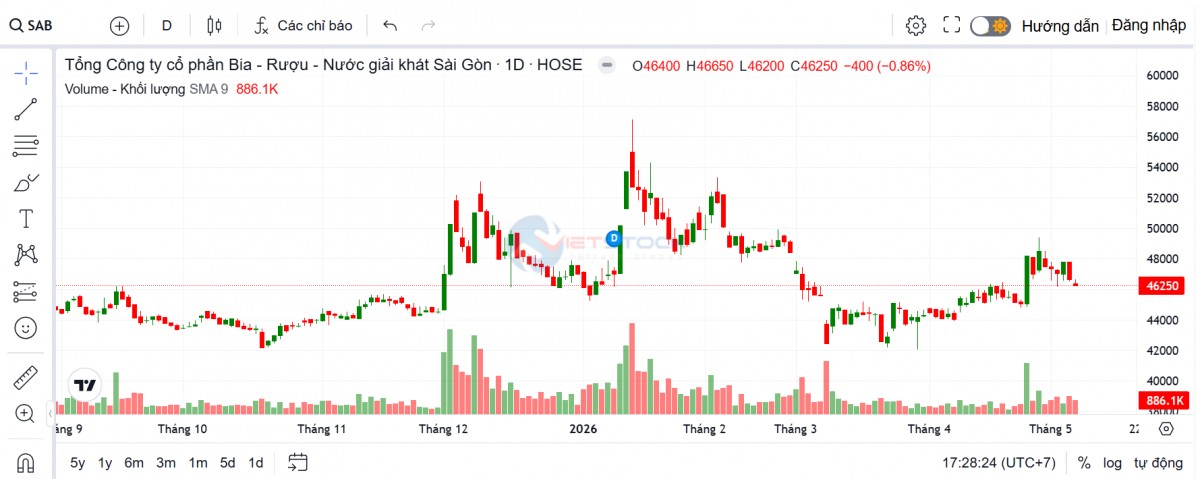Open the Hướng dẫn guide link
1200x479 pixels.
point(1060,25)
